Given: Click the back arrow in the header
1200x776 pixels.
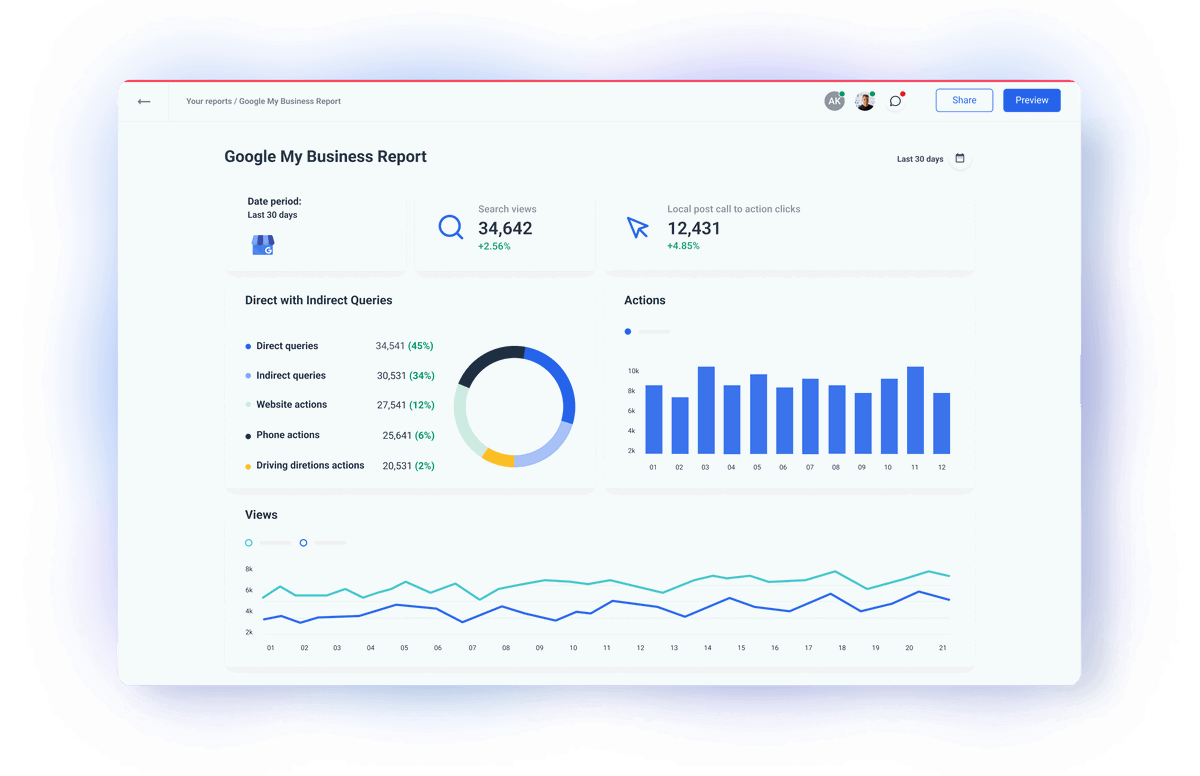Looking at the screenshot, I should click(x=143, y=101).
